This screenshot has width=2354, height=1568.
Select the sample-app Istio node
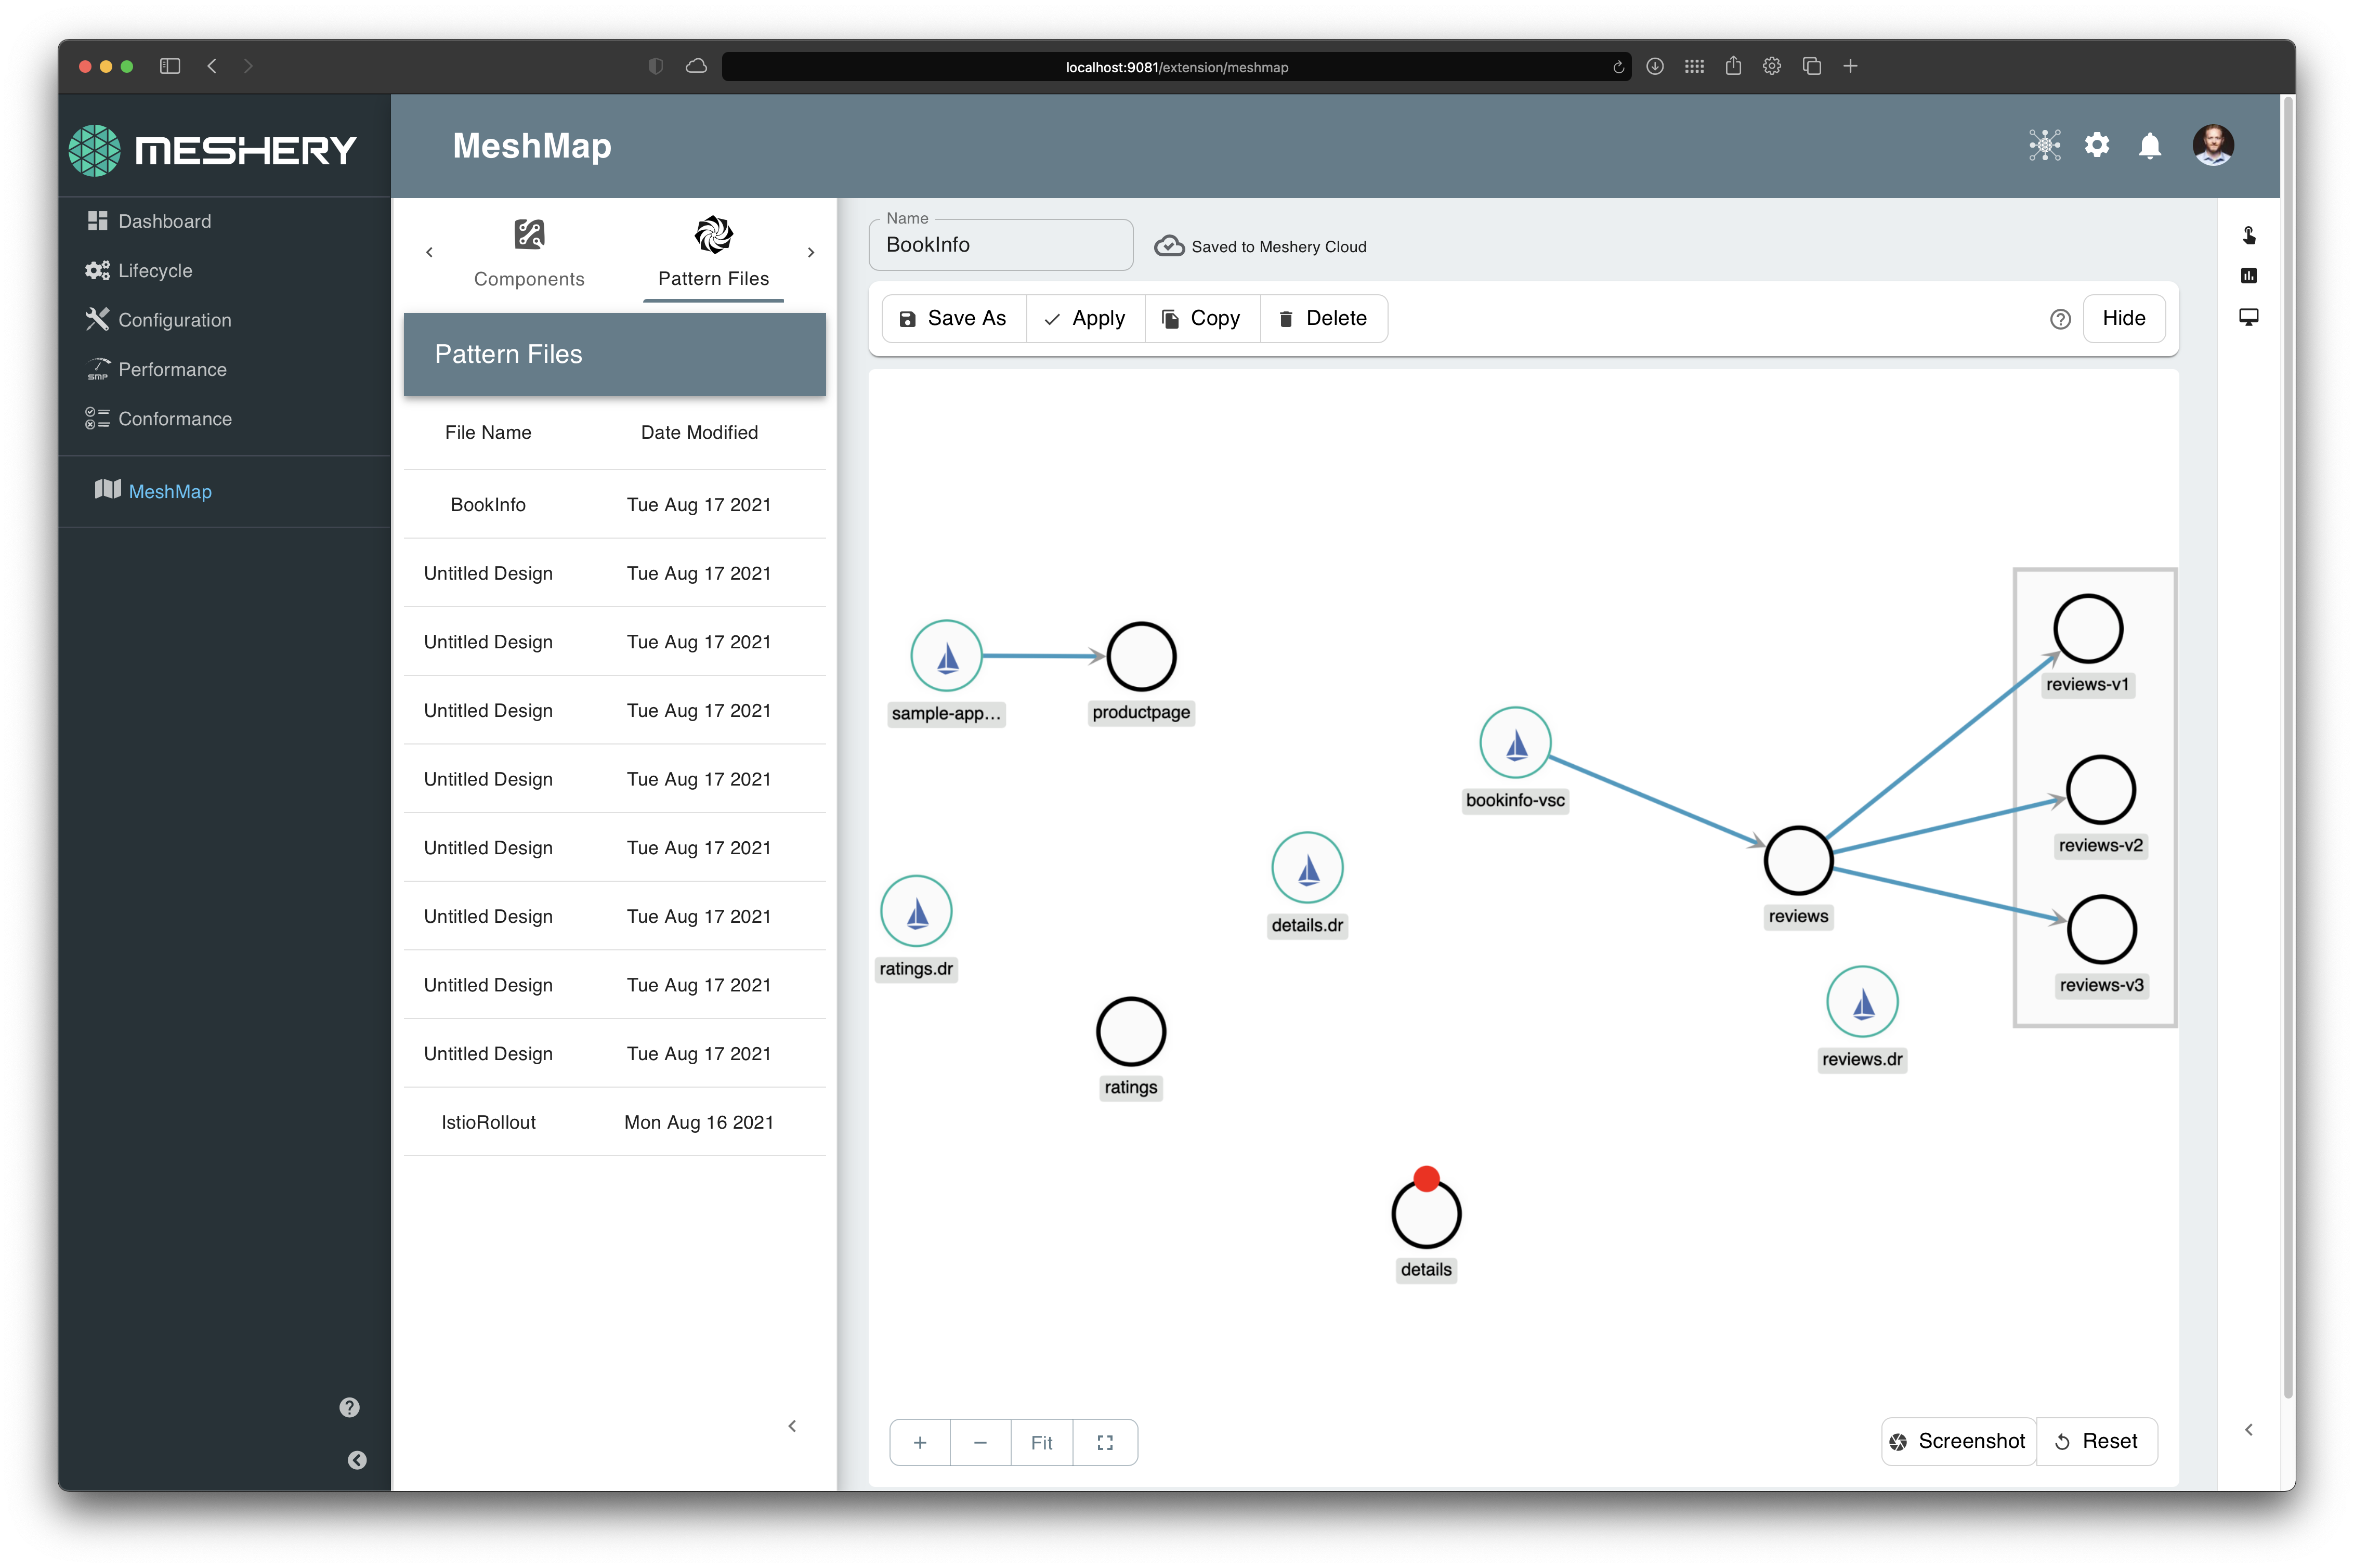click(x=946, y=656)
